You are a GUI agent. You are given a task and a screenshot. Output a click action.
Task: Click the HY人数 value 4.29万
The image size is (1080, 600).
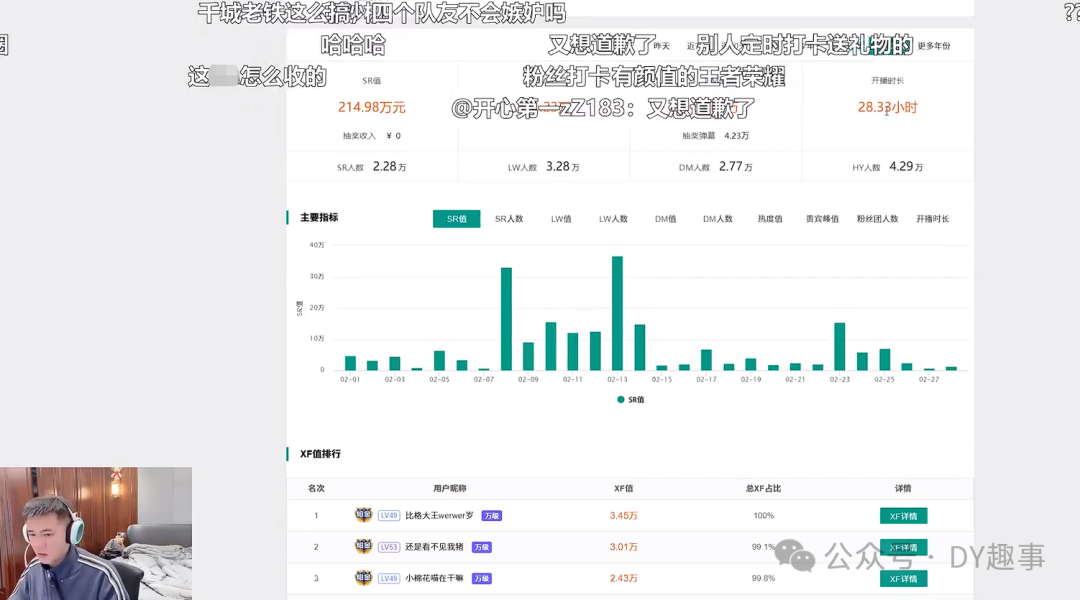[906, 167]
